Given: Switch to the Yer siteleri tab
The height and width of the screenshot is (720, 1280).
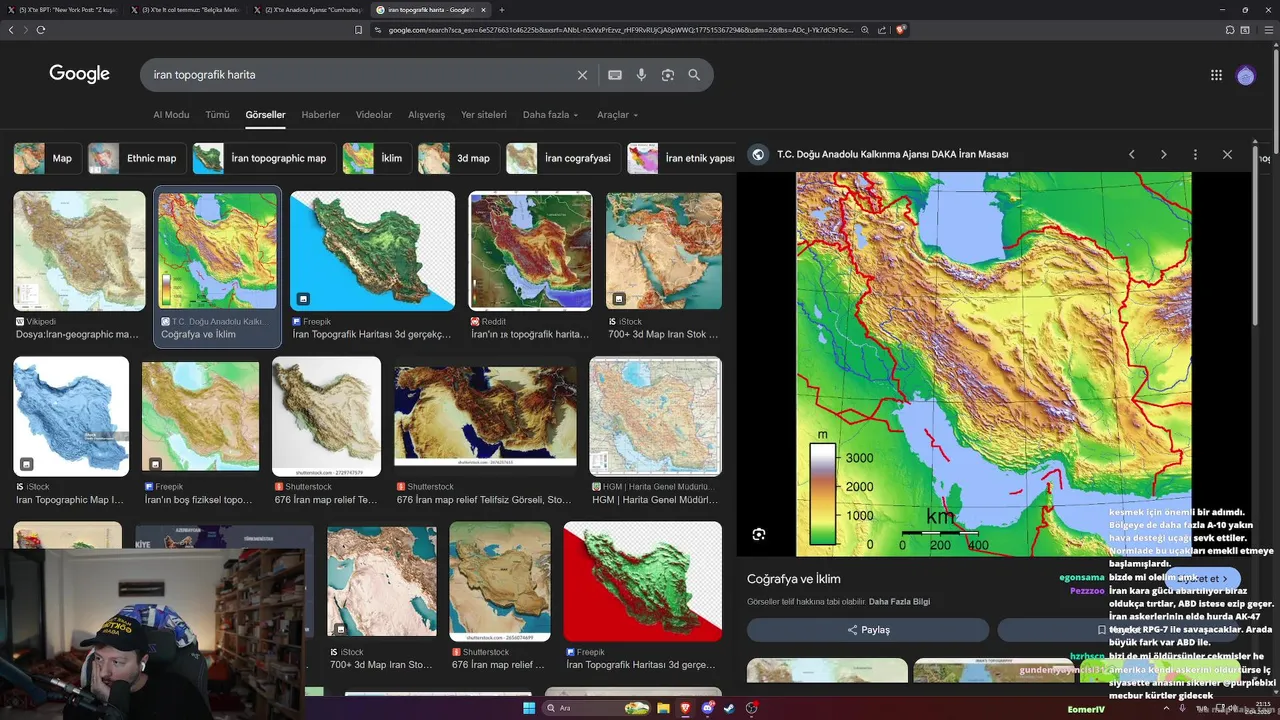Looking at the screenshot, I should click(484, 115).
